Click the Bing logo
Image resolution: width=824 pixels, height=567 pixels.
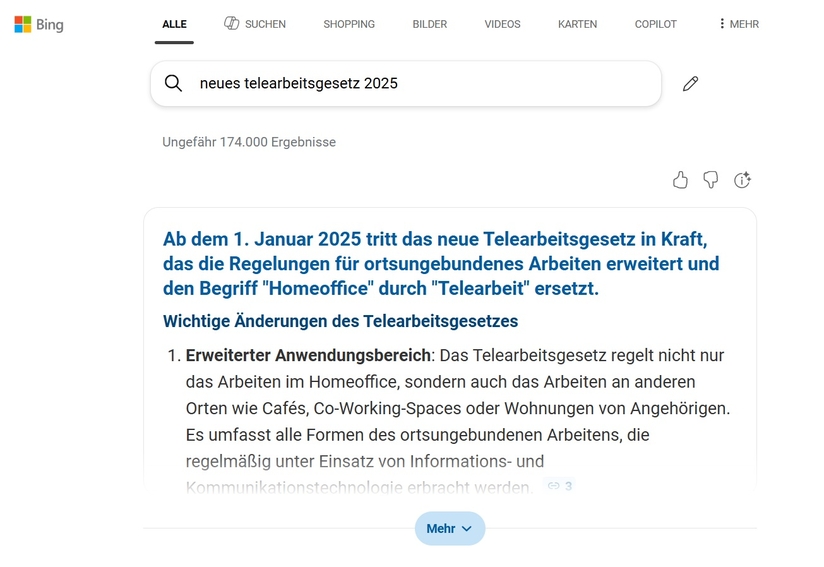tap(39, 24)
